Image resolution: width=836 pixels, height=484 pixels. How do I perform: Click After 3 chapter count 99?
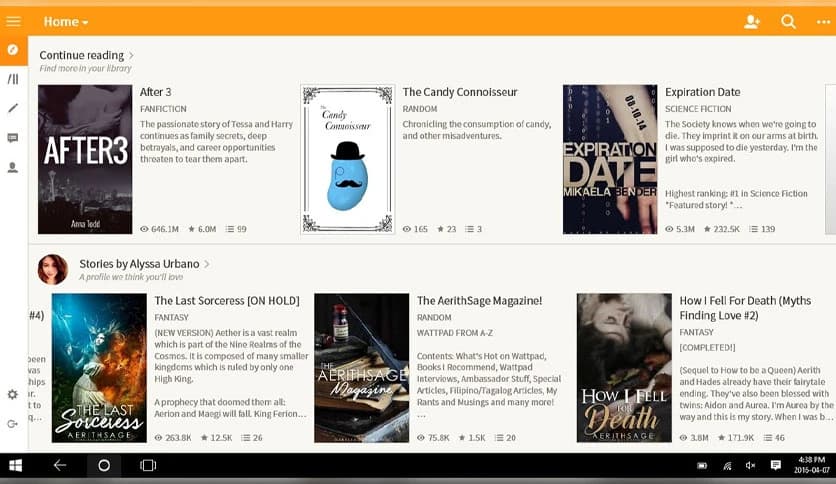[x=236, y=229]
